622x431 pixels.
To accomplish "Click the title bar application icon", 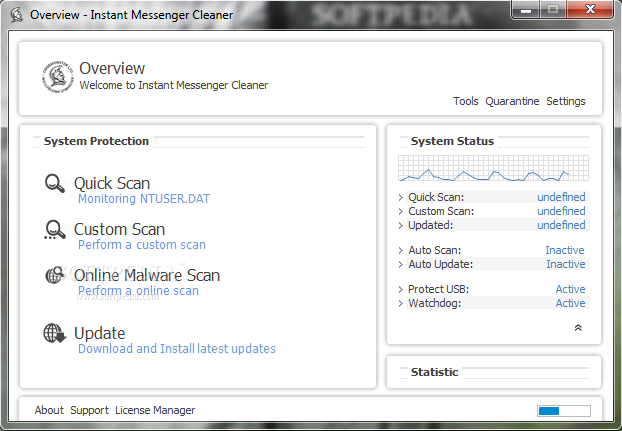I will click(17, 15).
